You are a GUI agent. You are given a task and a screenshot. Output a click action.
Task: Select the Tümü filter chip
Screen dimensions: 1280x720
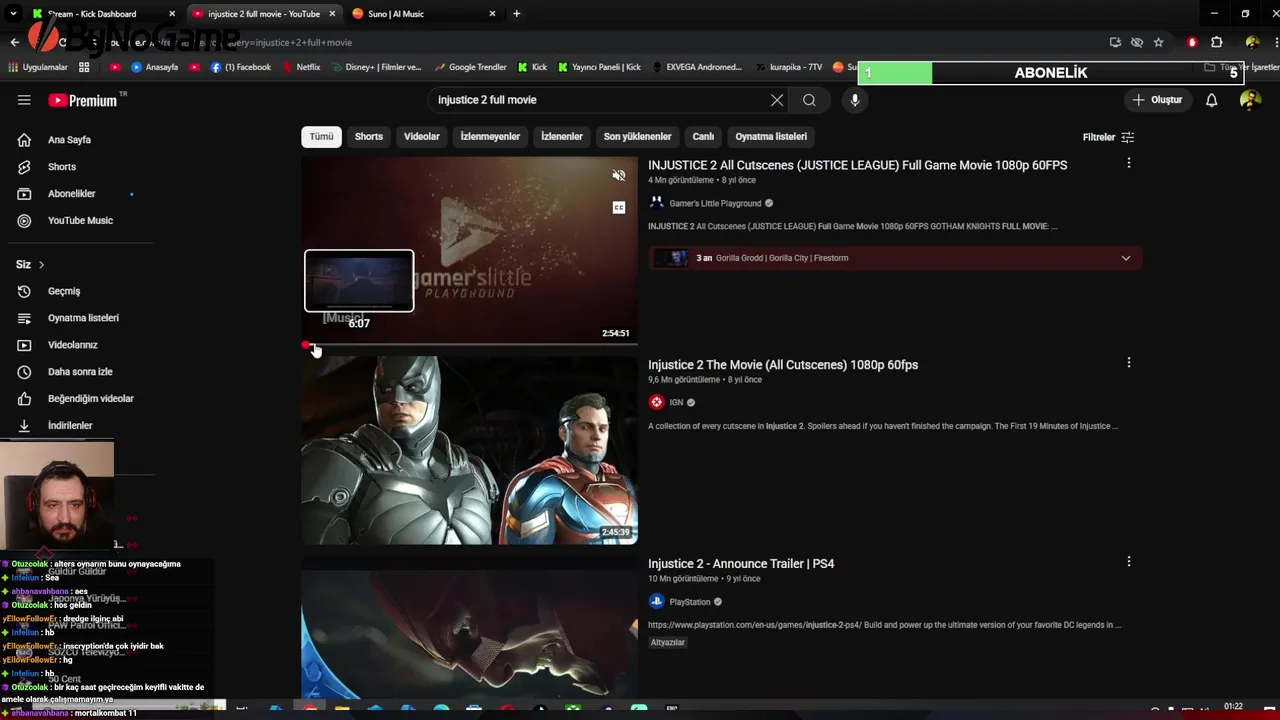pos(321,137)
